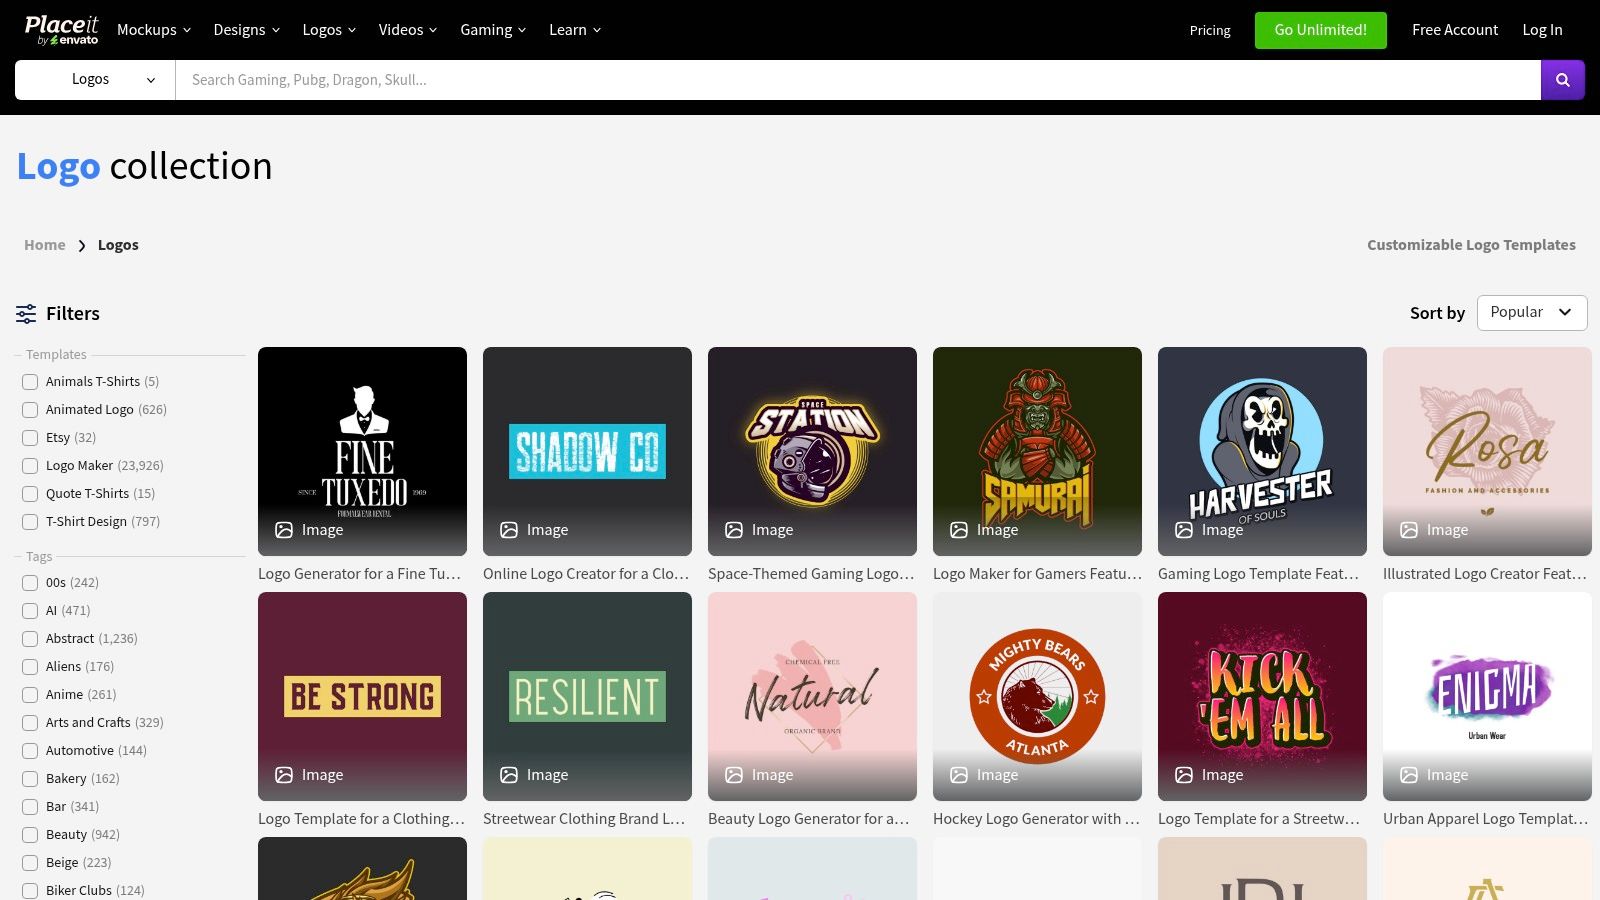
Task: Open the Free Account link
Action: [1455, 30]
